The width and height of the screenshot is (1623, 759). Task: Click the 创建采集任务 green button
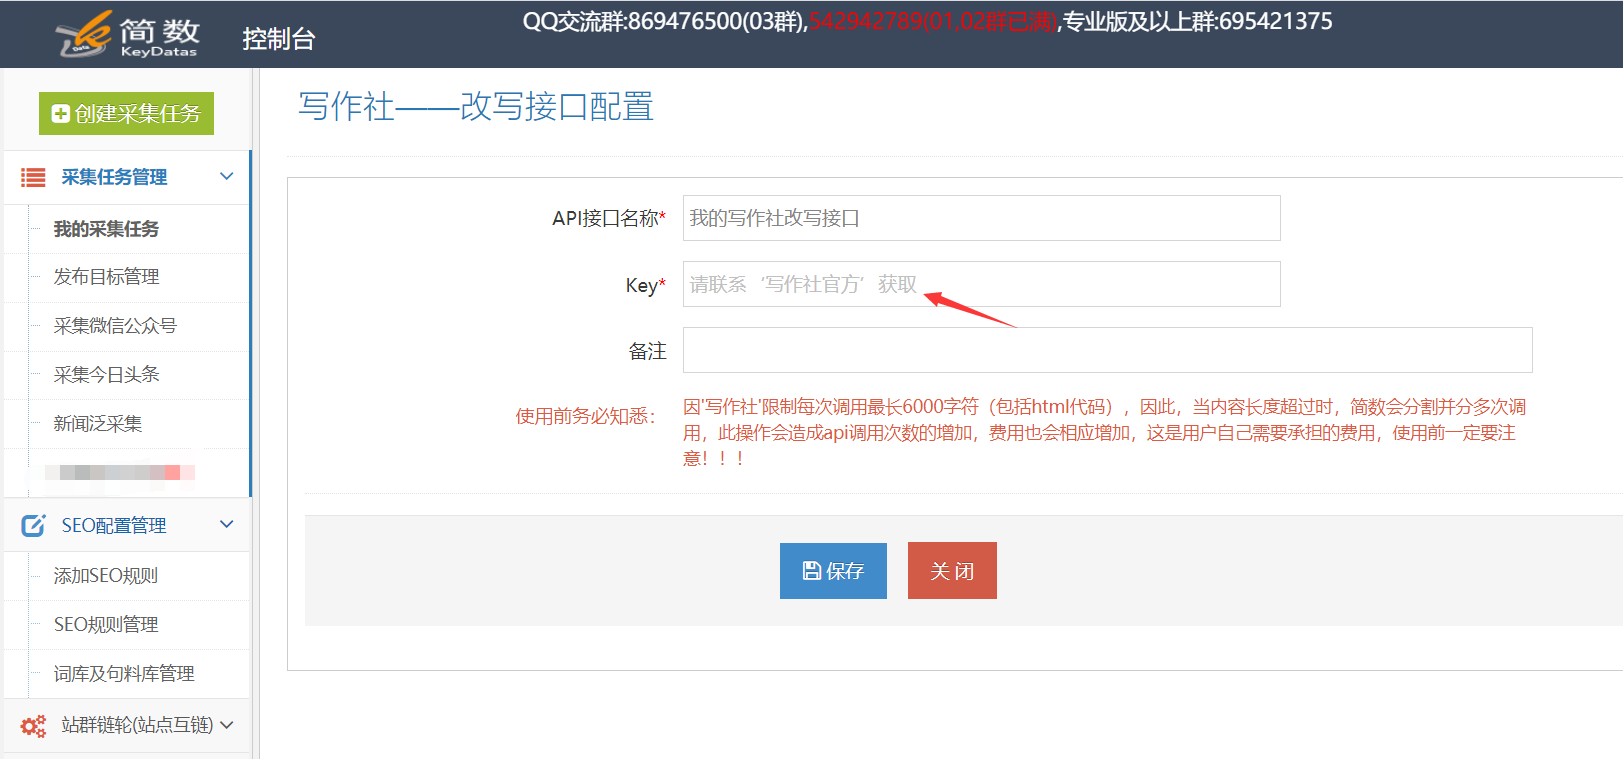[126, 113]
